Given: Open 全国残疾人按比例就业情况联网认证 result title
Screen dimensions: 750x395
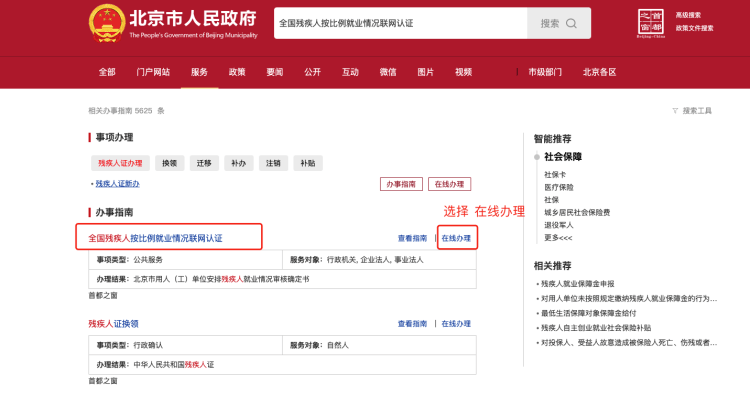Looking at the screenshot, I should (155, 238).
